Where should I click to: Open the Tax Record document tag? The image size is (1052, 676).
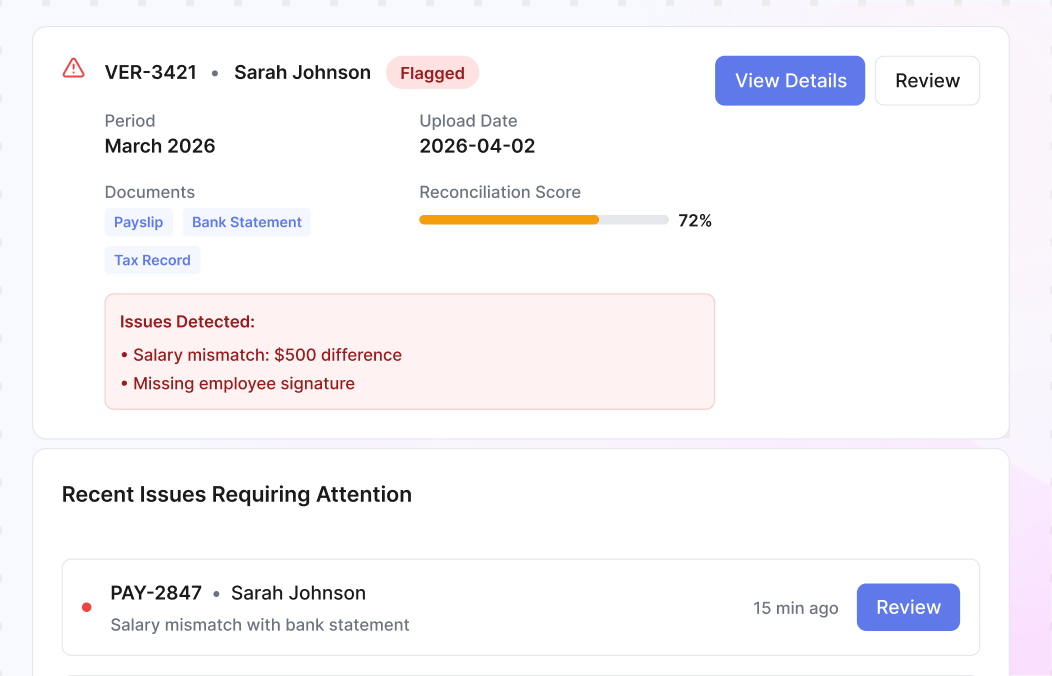coord(152,260)
